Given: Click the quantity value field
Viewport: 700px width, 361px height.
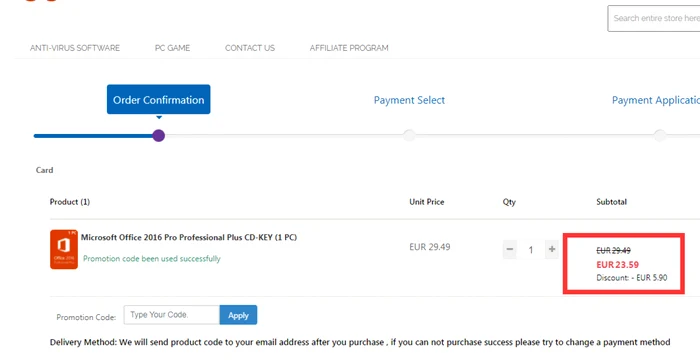Looking at the screenshot, I should pos(531,250).
